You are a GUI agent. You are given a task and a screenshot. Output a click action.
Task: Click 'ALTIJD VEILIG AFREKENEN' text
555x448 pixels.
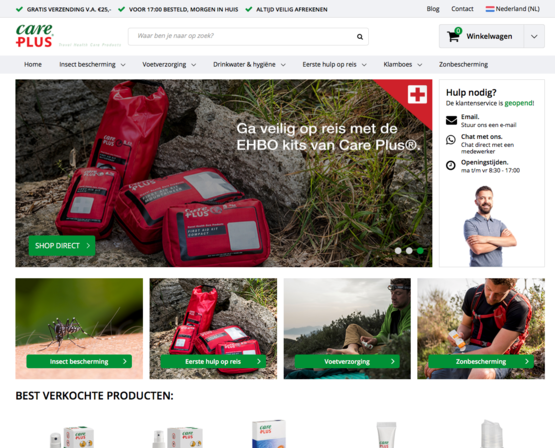coord(292,10)
